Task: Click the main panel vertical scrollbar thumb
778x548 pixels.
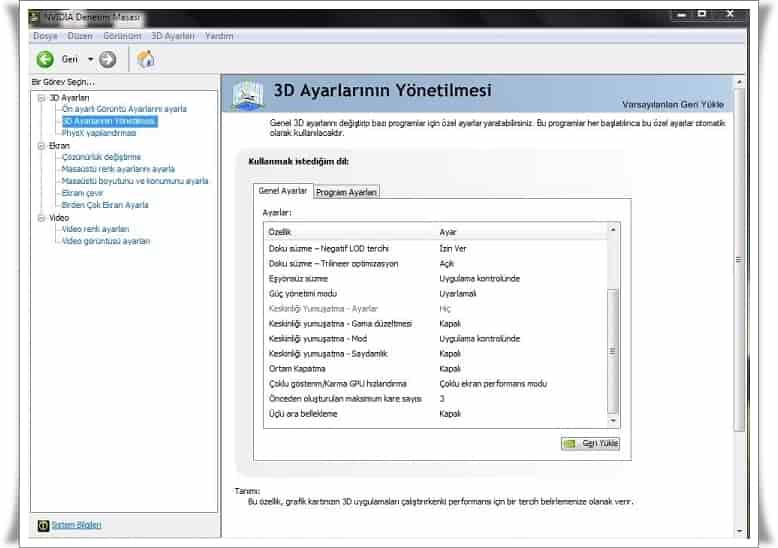Action: (739, 259)
